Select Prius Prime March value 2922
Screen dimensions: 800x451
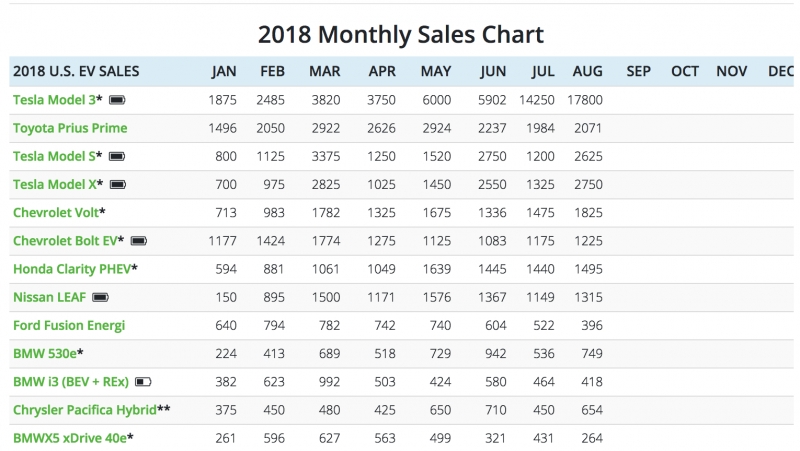pos(326,129)
